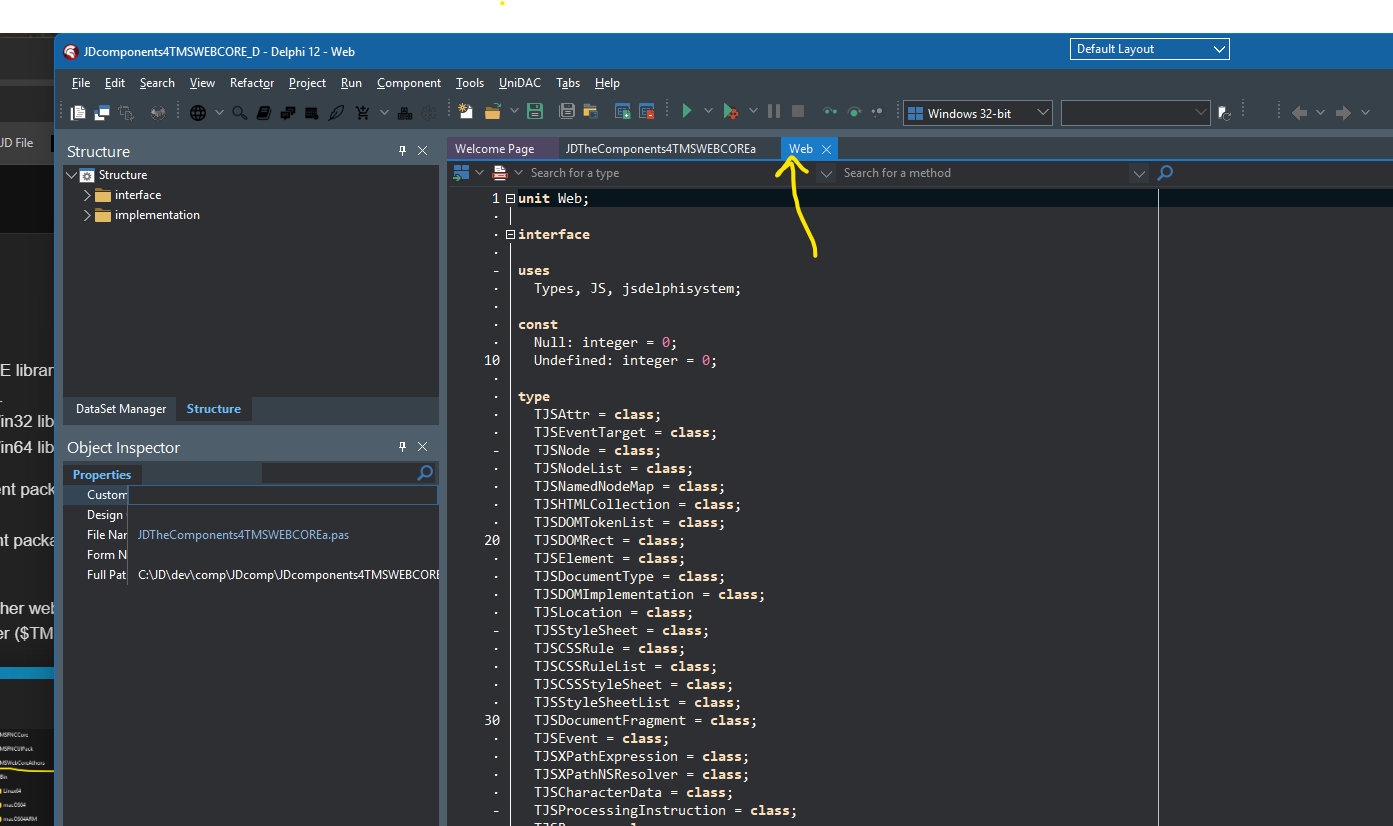Pin the Structure panel
The image size is (1393, 826).
403,151
